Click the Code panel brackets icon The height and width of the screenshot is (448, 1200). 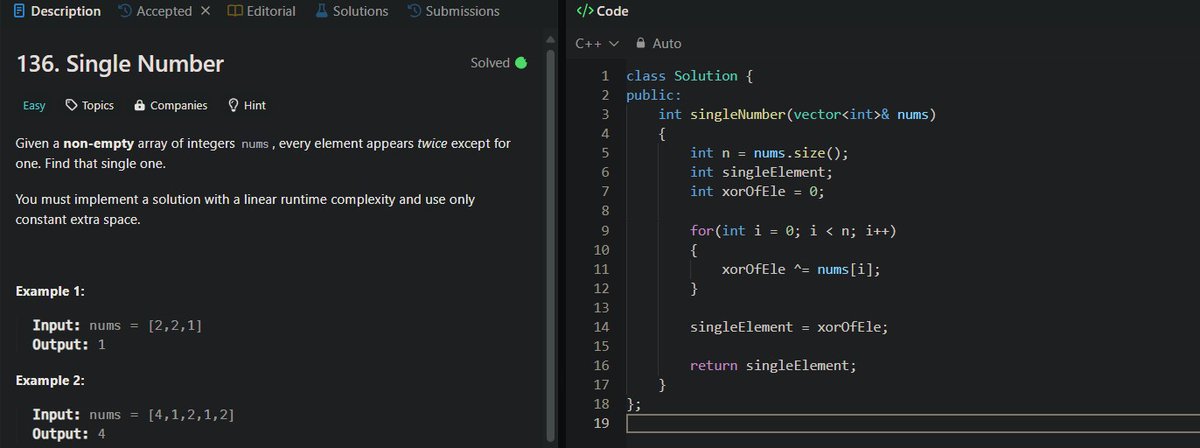[x=586, y=11]
